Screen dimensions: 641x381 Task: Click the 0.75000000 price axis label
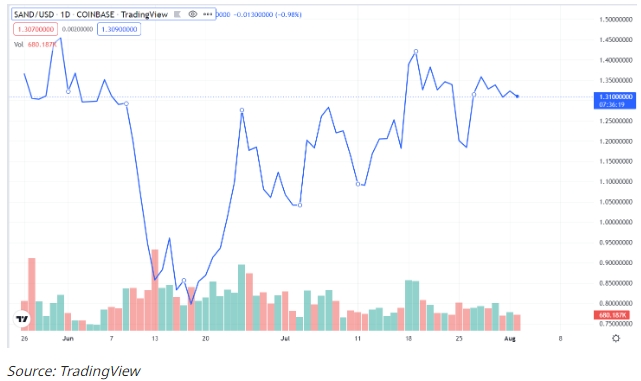point(616,324)
